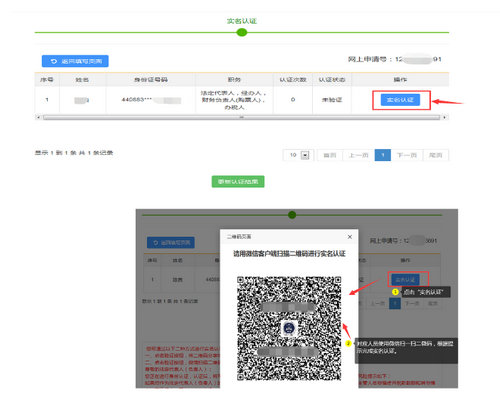
Task: Click the 未验证 status cell
Action: [332, 100]
